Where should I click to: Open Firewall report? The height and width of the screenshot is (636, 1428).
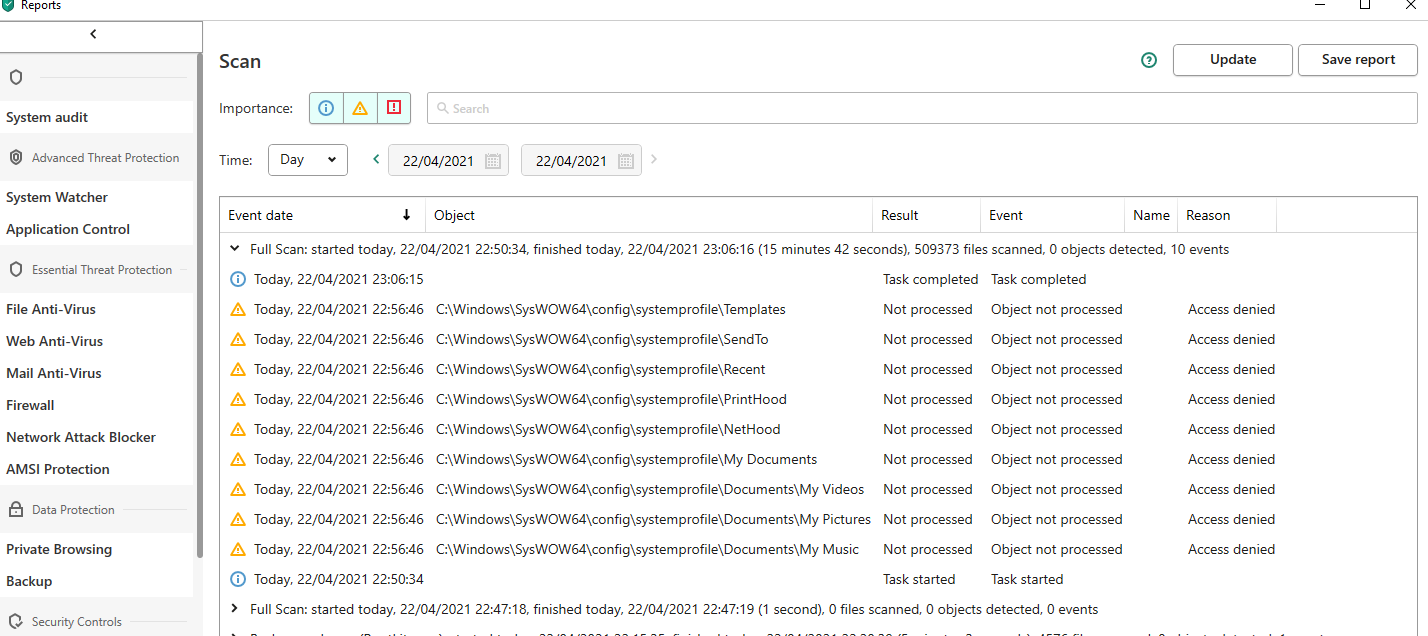pyautogui.click(x=30, y=405)
